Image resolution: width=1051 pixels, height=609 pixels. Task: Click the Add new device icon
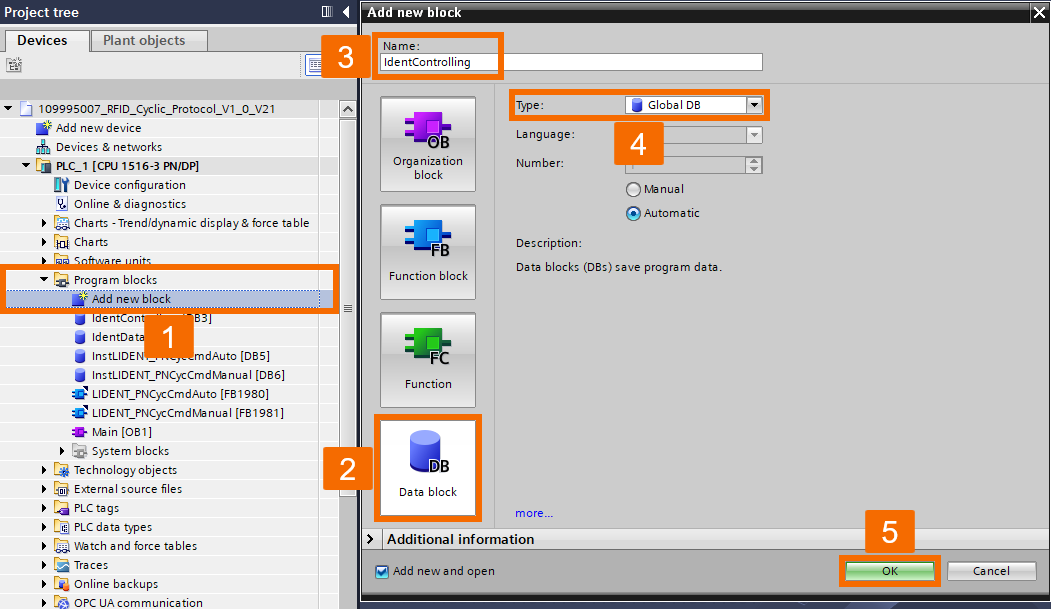(44, 127)
